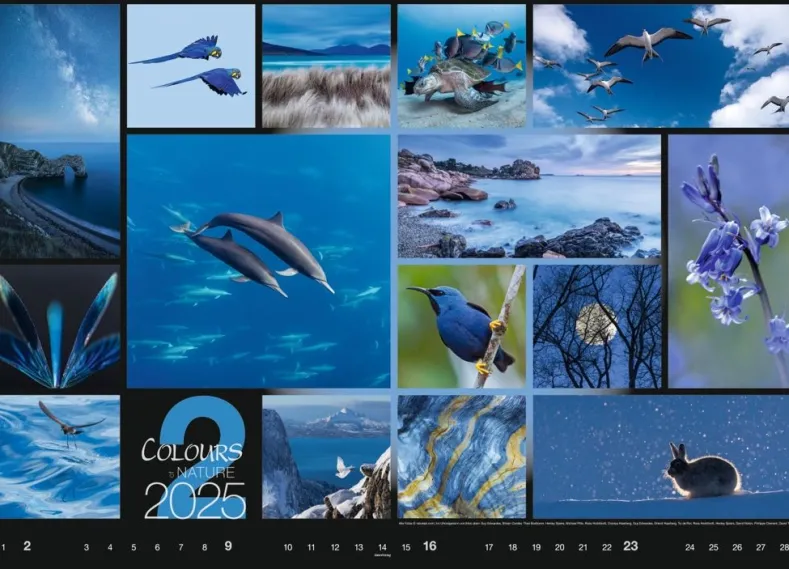This screenshot has height=569, width=789.
Task: Open the full moon behind trees photo
Action: pyautogui.click(x=597, y=327)
